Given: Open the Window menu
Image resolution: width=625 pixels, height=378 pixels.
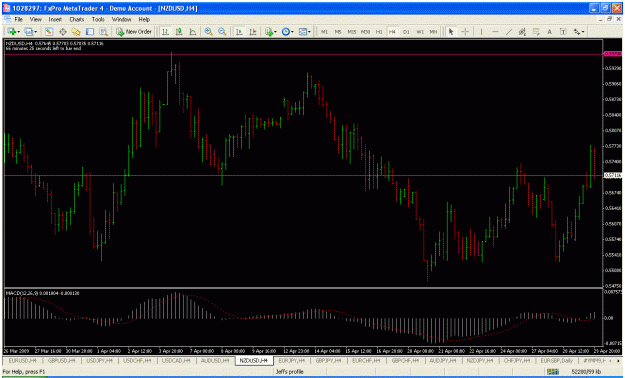Looking at the screenshot, I should coord(122,19).
